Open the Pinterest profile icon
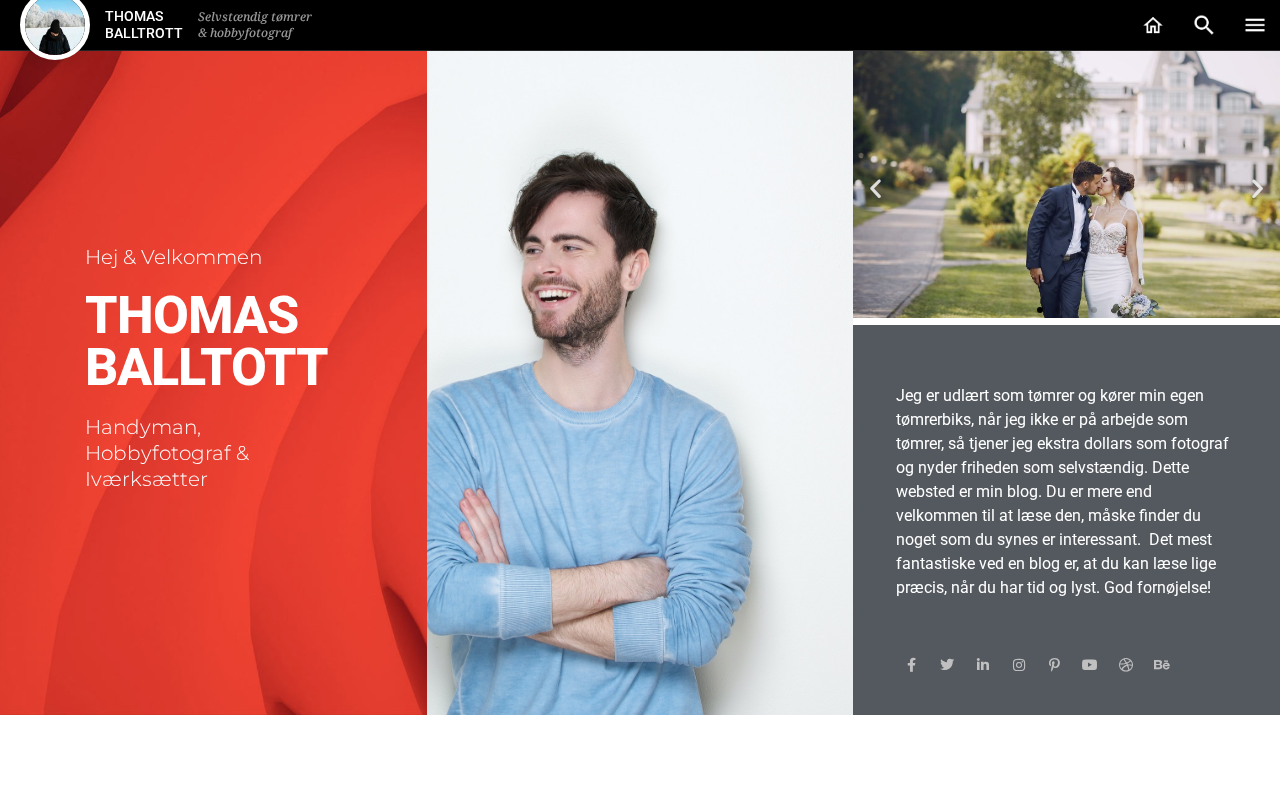 1054,665
